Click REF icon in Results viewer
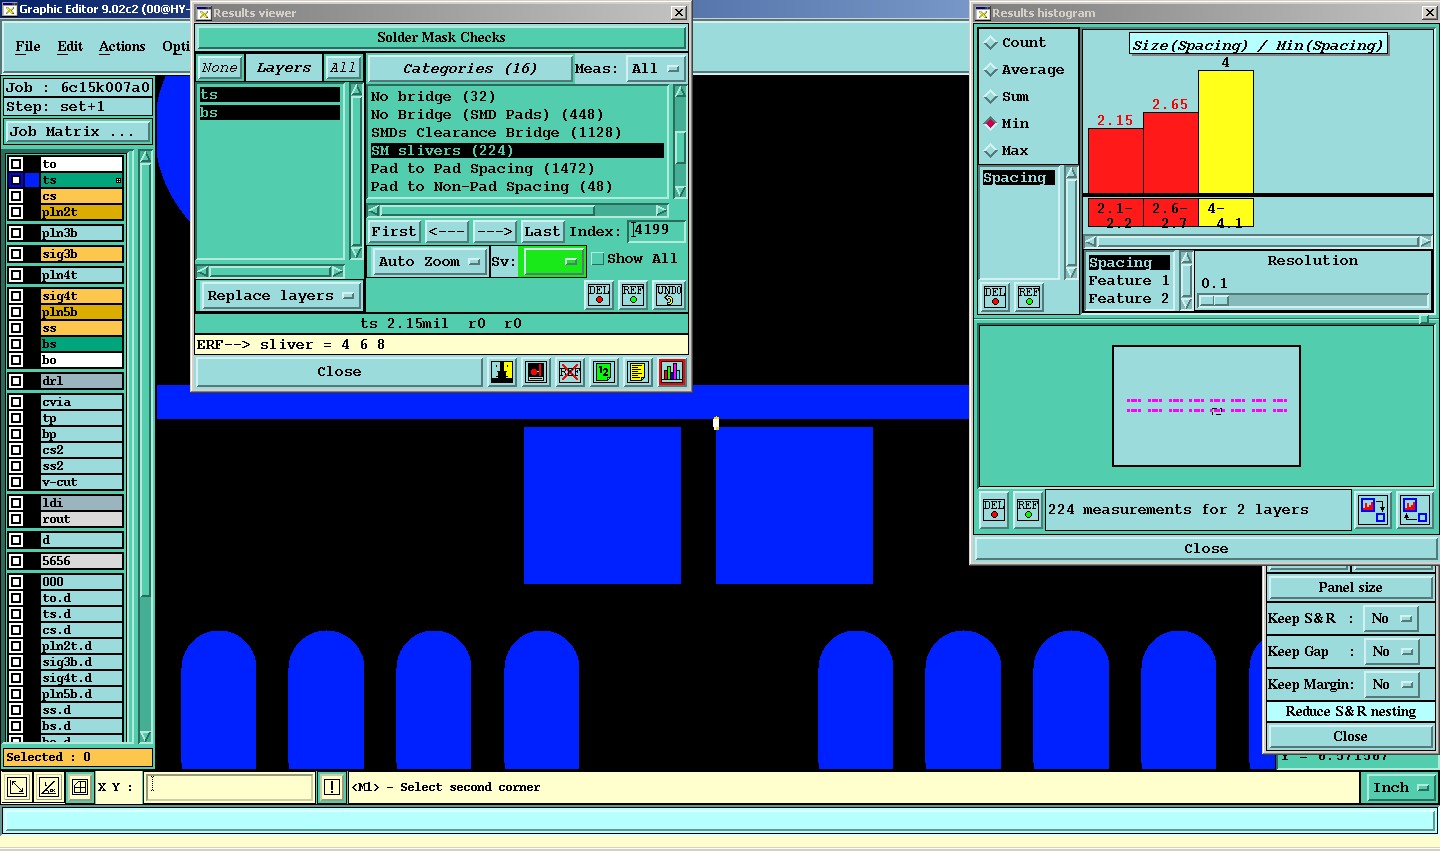 (634, 295)
